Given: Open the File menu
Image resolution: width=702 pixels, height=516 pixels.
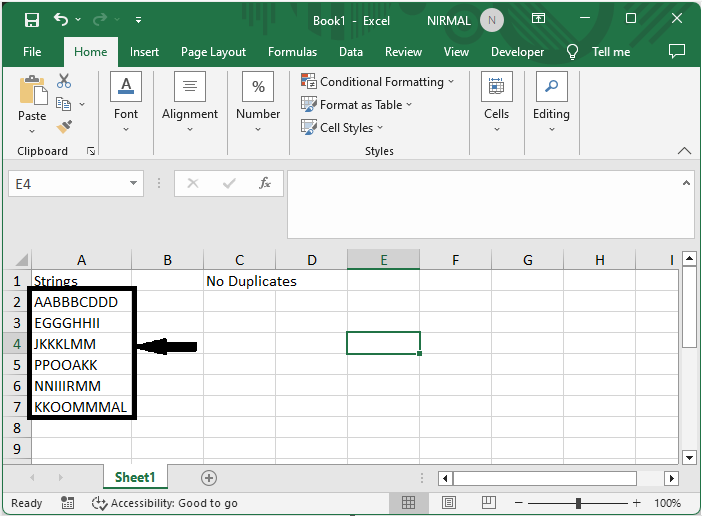Looking at the screenshot, I should 32,52.
